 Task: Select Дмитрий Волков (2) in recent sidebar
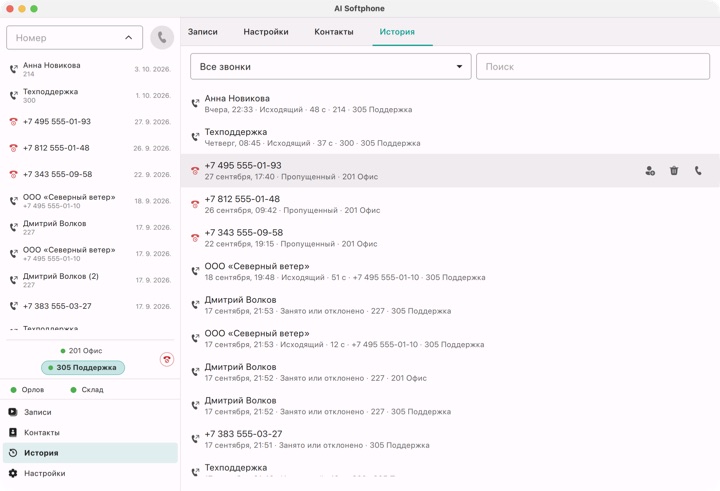pos(90,280)
